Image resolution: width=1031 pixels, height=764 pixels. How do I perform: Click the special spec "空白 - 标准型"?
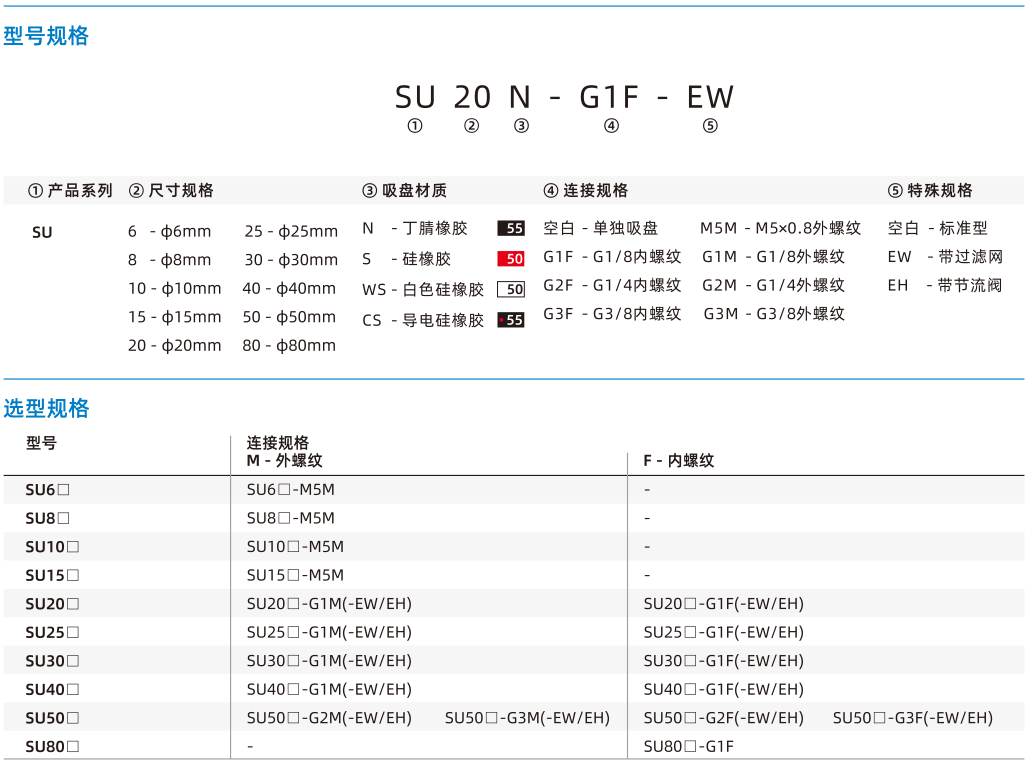938,228
